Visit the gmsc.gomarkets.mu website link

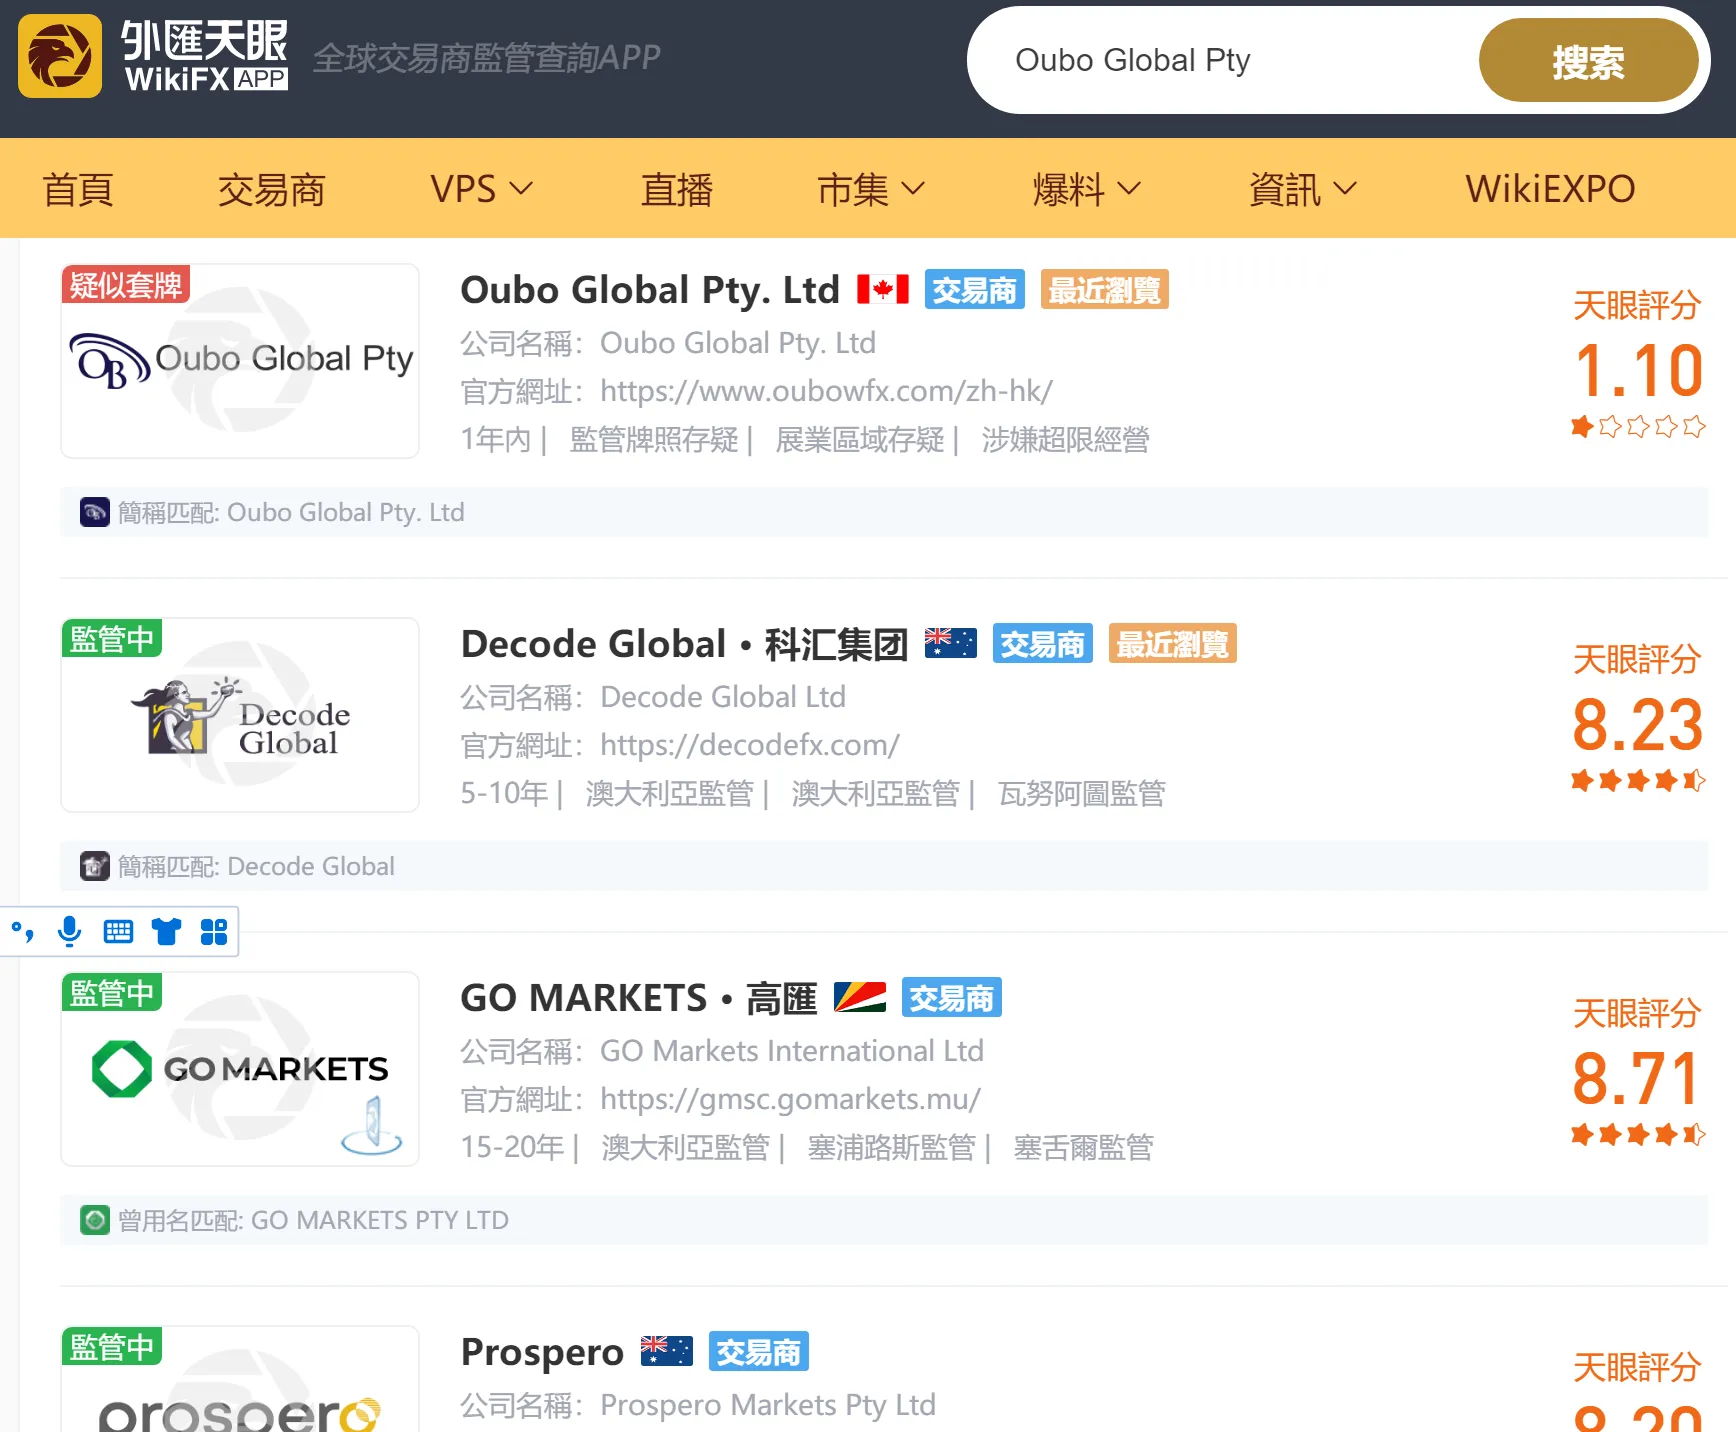coord(790,1099)
